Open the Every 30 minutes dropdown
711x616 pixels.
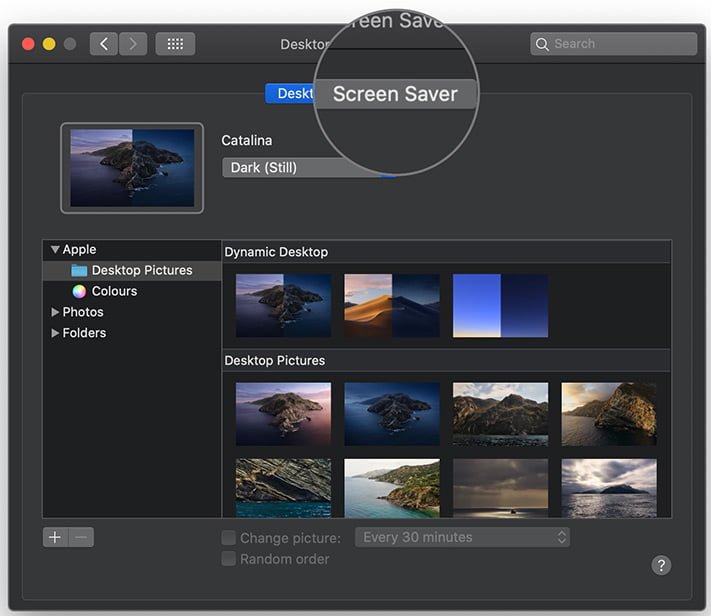(x=463, y=538)
